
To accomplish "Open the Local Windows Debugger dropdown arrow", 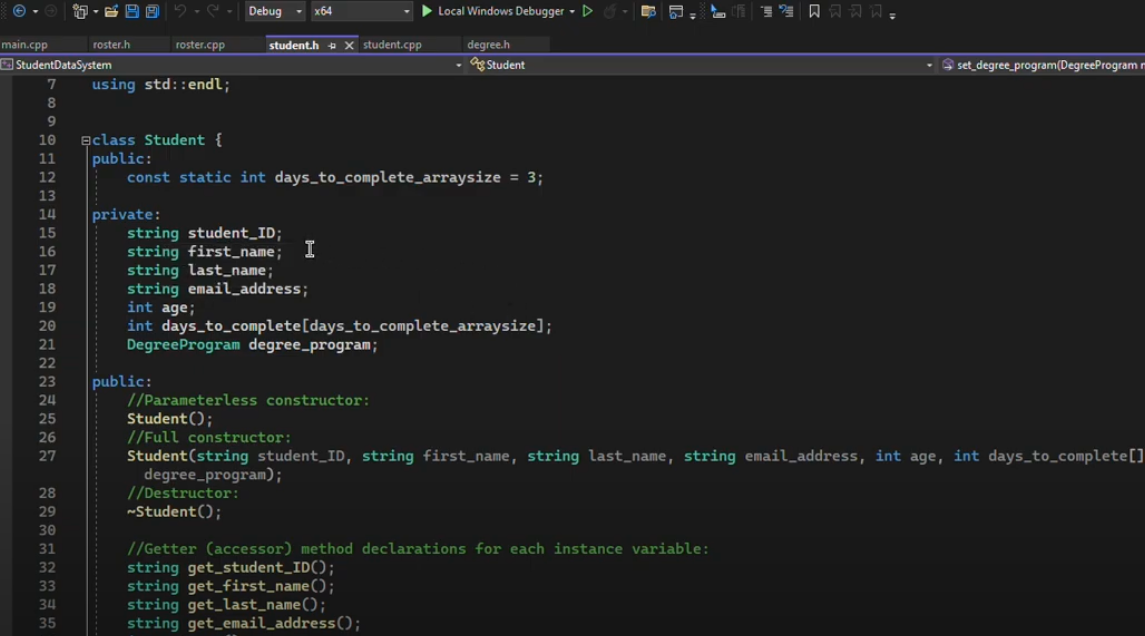I will tap(572, 12).
